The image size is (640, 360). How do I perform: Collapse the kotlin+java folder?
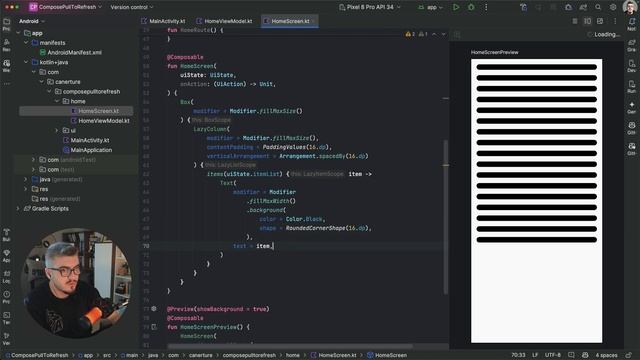click(26, 62)
